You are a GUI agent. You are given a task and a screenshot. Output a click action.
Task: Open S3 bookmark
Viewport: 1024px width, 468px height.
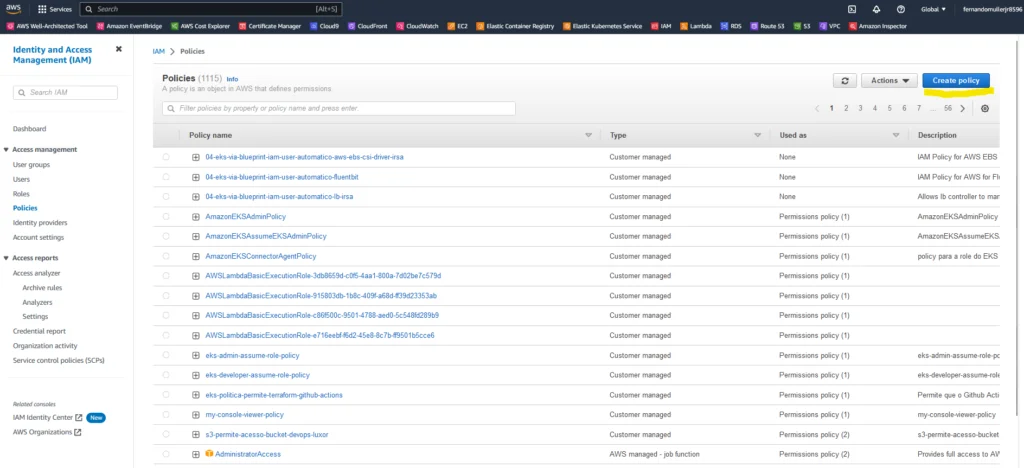pyautogui.click(x=802, y=26)
